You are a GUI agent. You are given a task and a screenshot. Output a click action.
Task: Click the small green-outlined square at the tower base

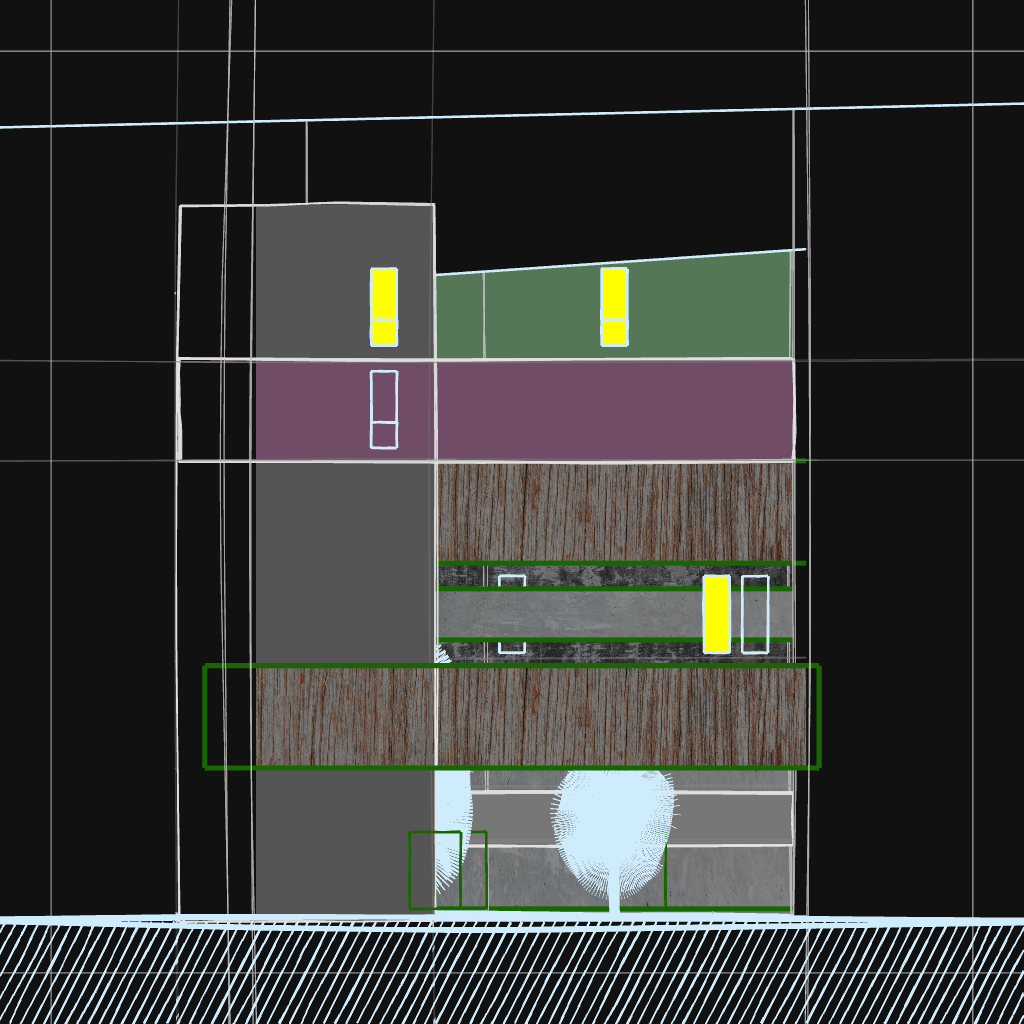tap(434, 870)
